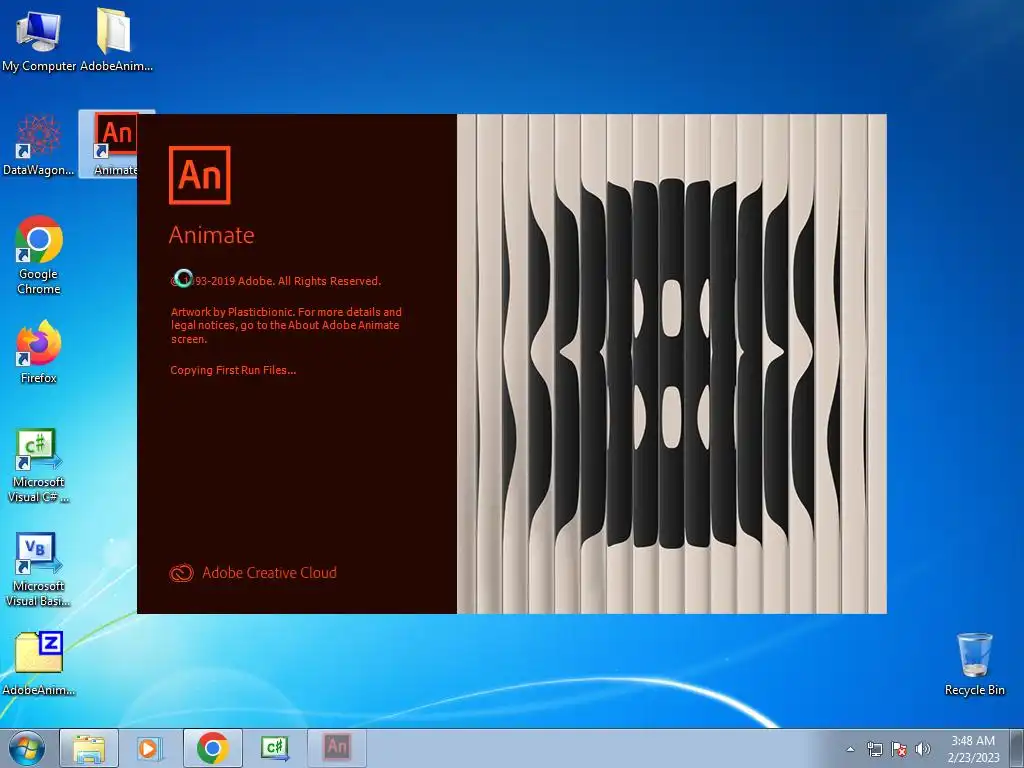The height and width of the screenshot is (768, 1024).
Task: Click the Artwork by Plasticbionic text
Action: [286, 325]
